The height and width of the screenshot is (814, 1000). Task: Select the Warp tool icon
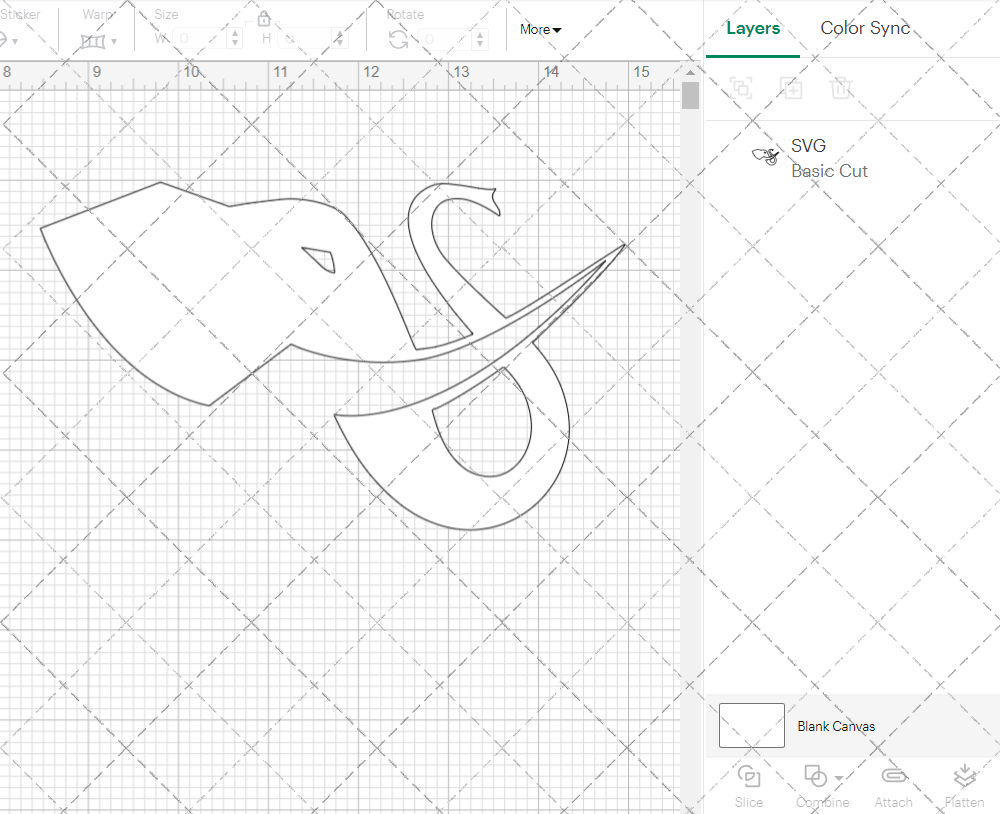pyautogui.click(x=93, y=41)
